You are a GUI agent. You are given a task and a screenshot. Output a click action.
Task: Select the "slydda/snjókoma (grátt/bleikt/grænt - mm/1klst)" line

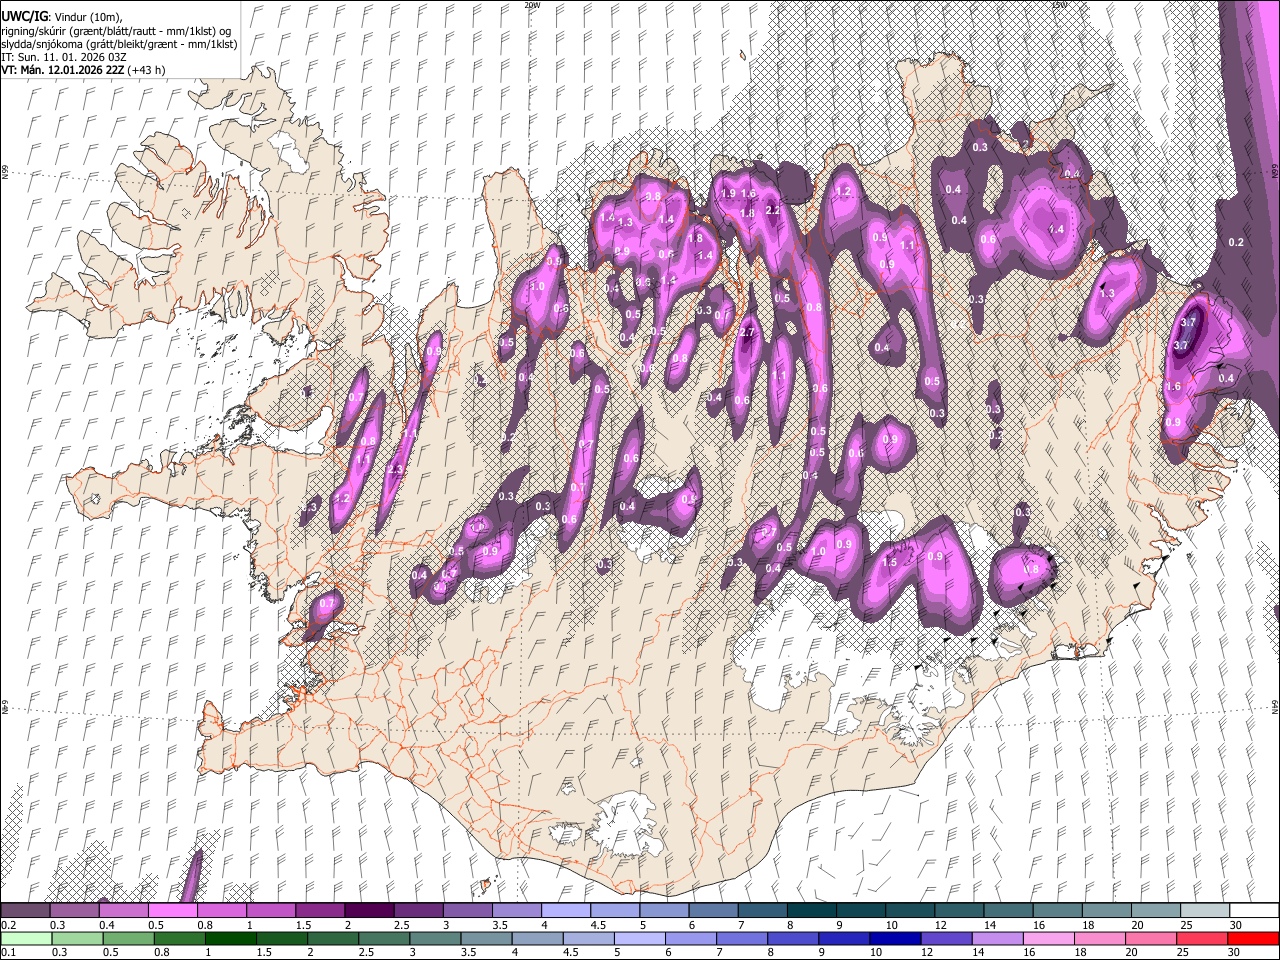pos(119,44)
